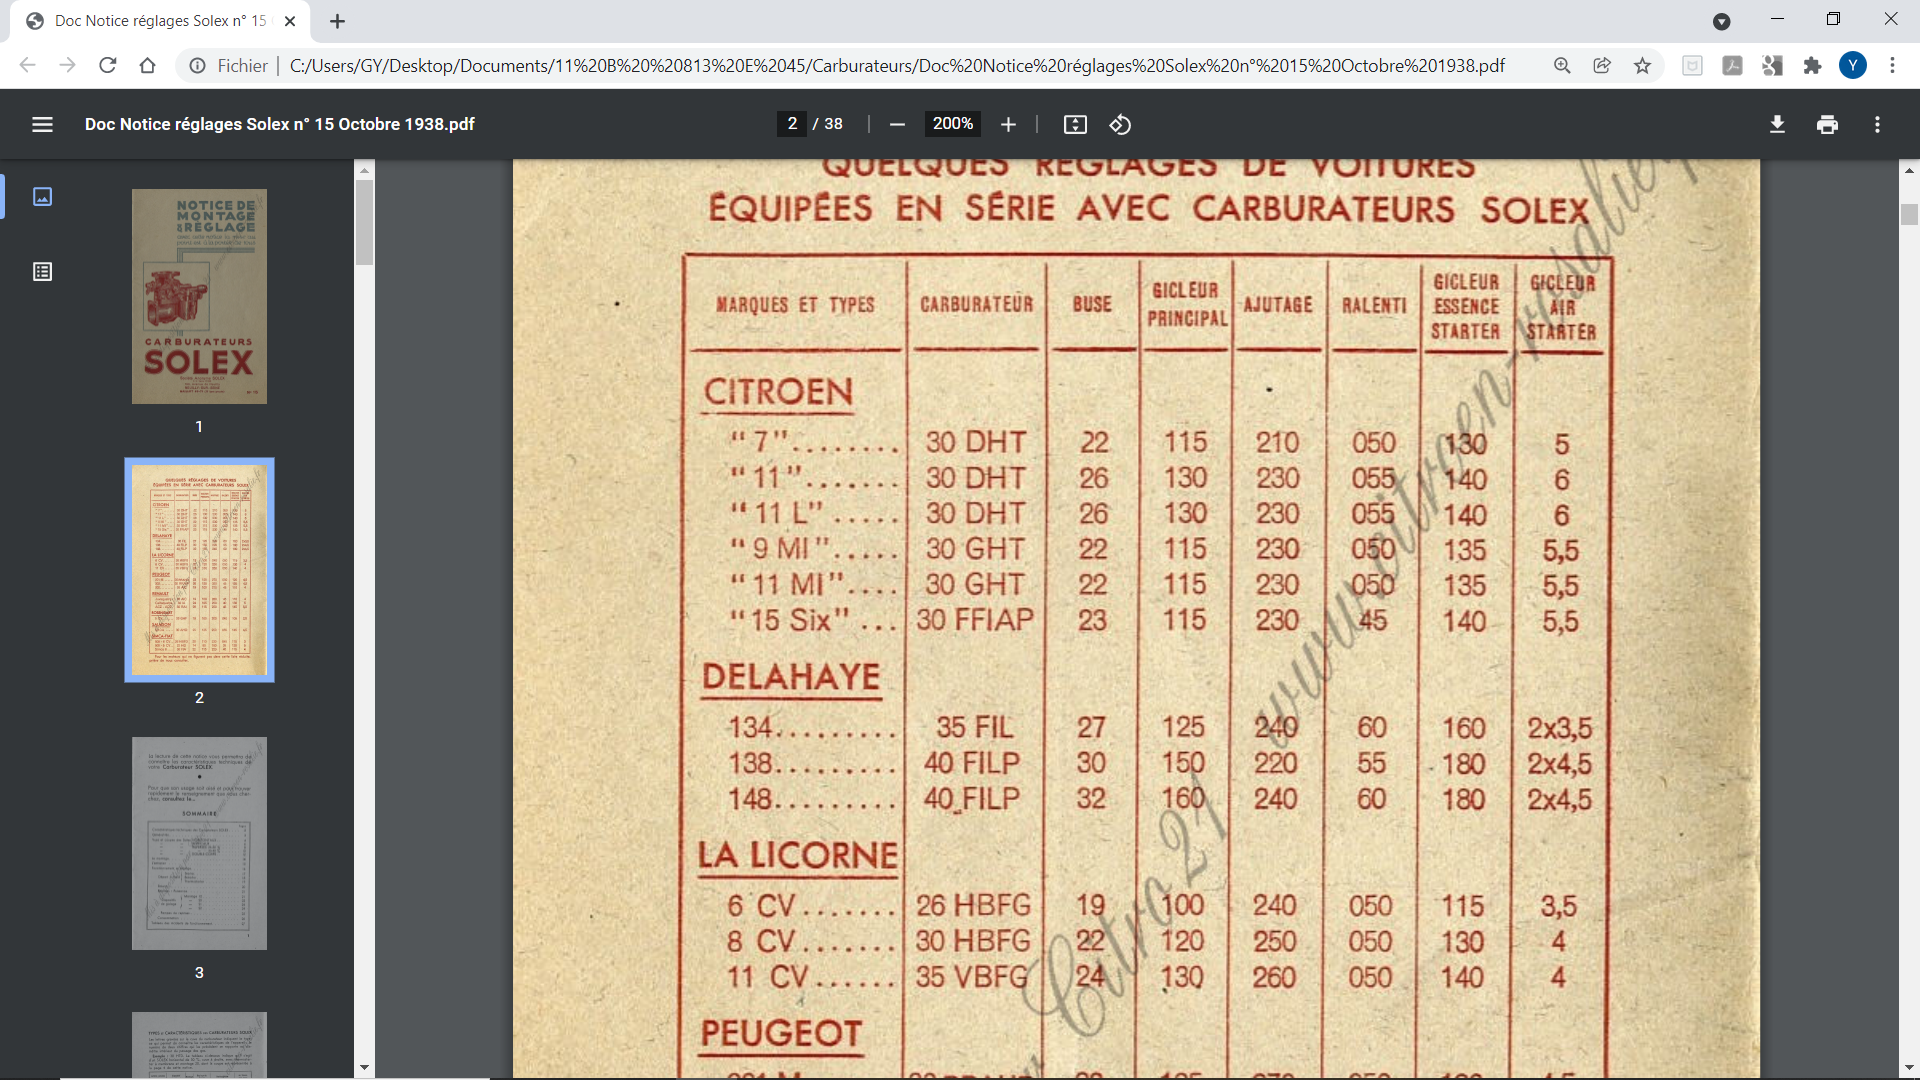Open the Chrome three-dot menu
This screenshot has width=1920, height=1080.
coord(1892,65)
